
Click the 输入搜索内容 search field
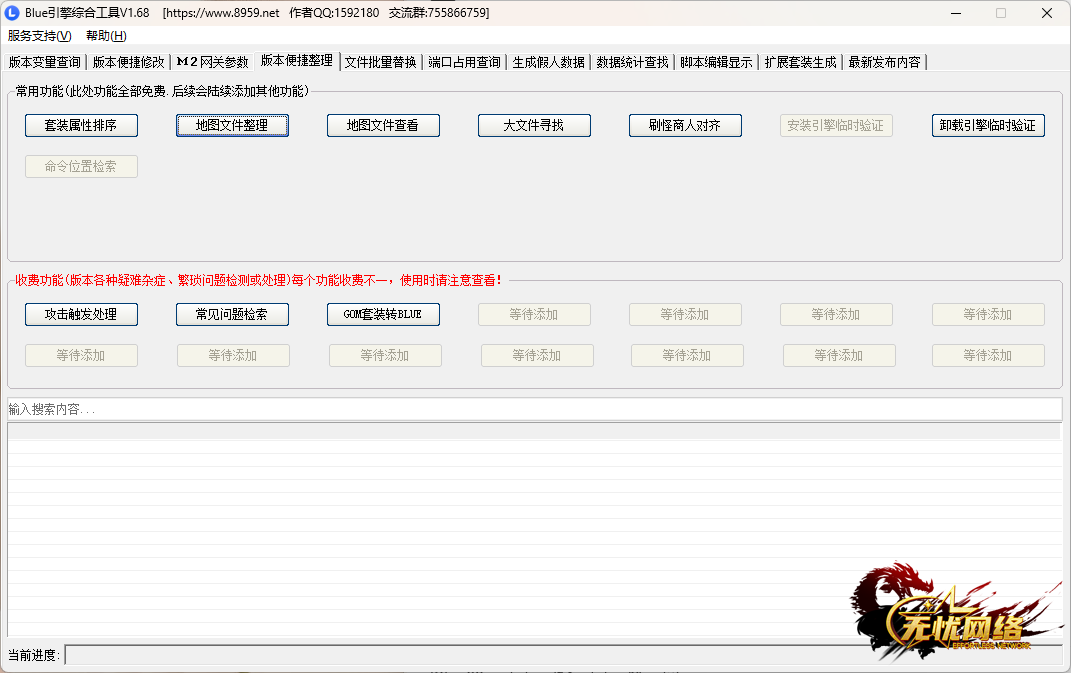pos(534,410)
